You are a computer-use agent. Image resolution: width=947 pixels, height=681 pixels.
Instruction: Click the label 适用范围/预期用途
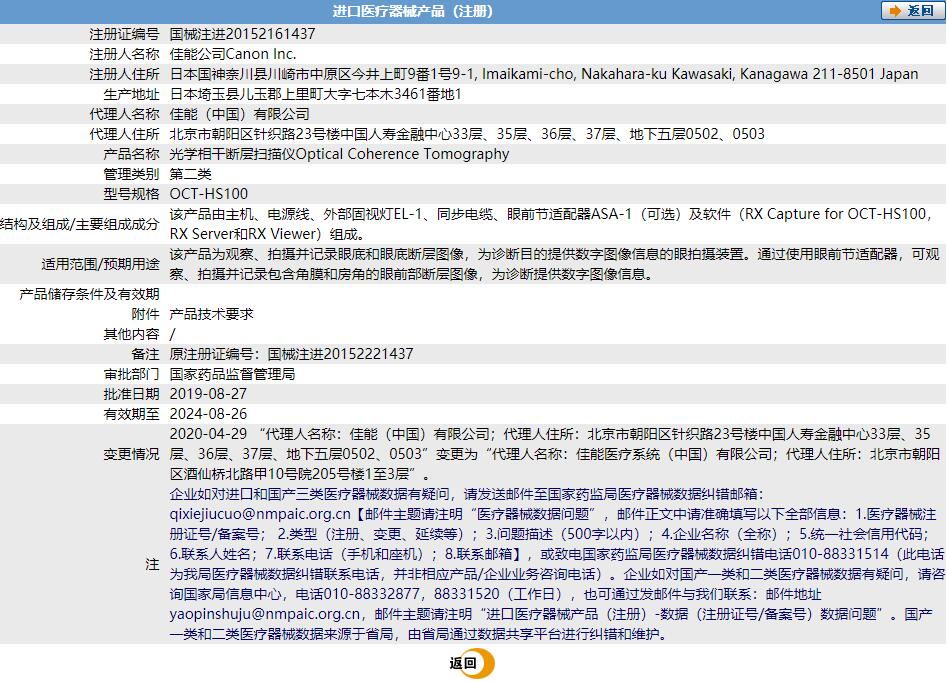(100, 263)
